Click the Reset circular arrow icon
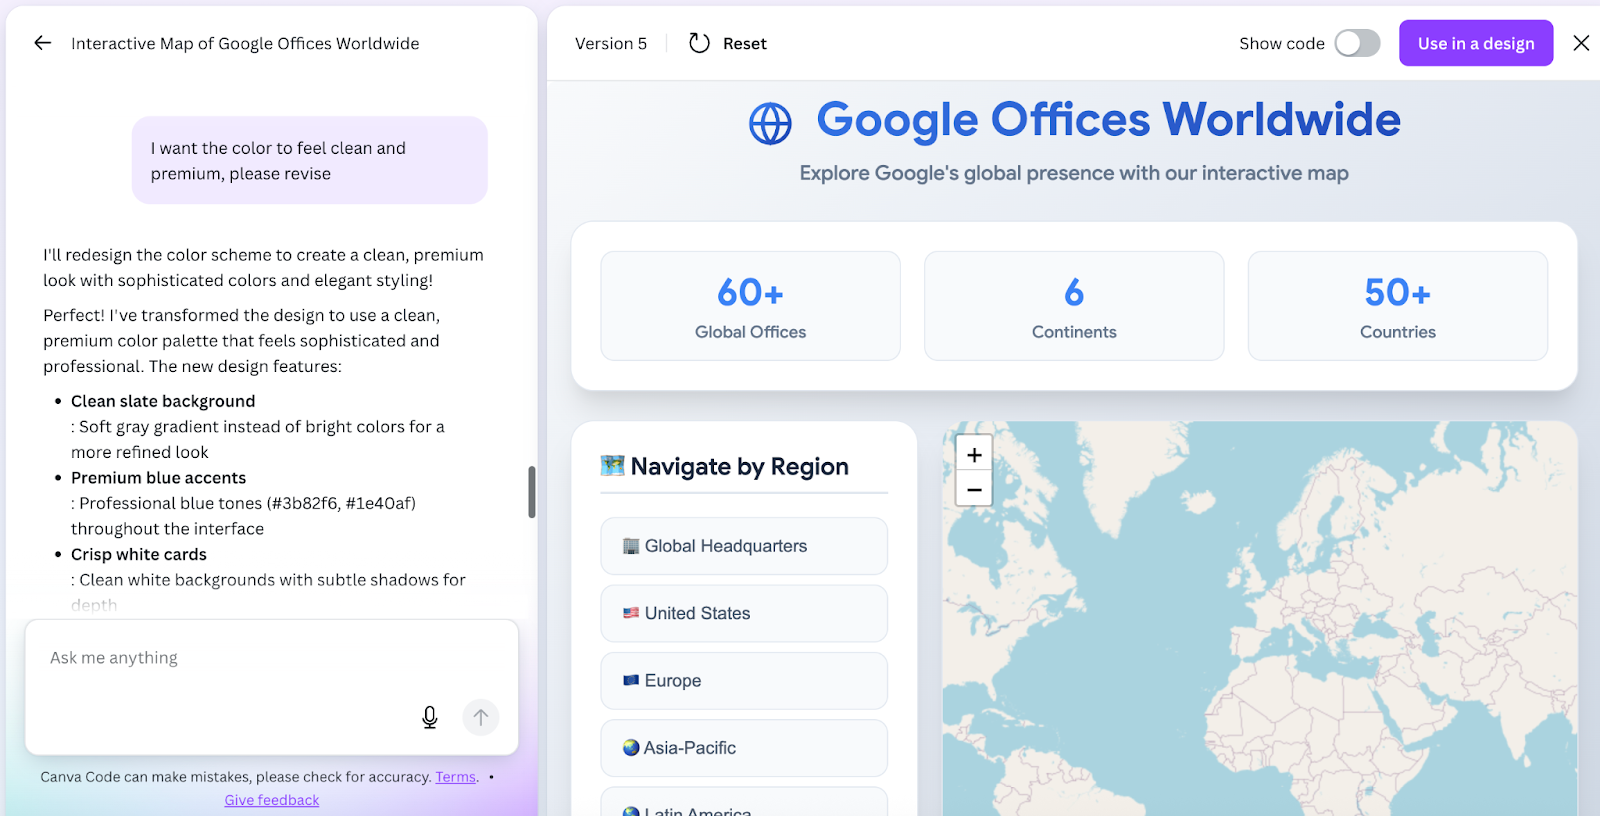The width and height of the screenshot is (1600, 816). (700, 43)
